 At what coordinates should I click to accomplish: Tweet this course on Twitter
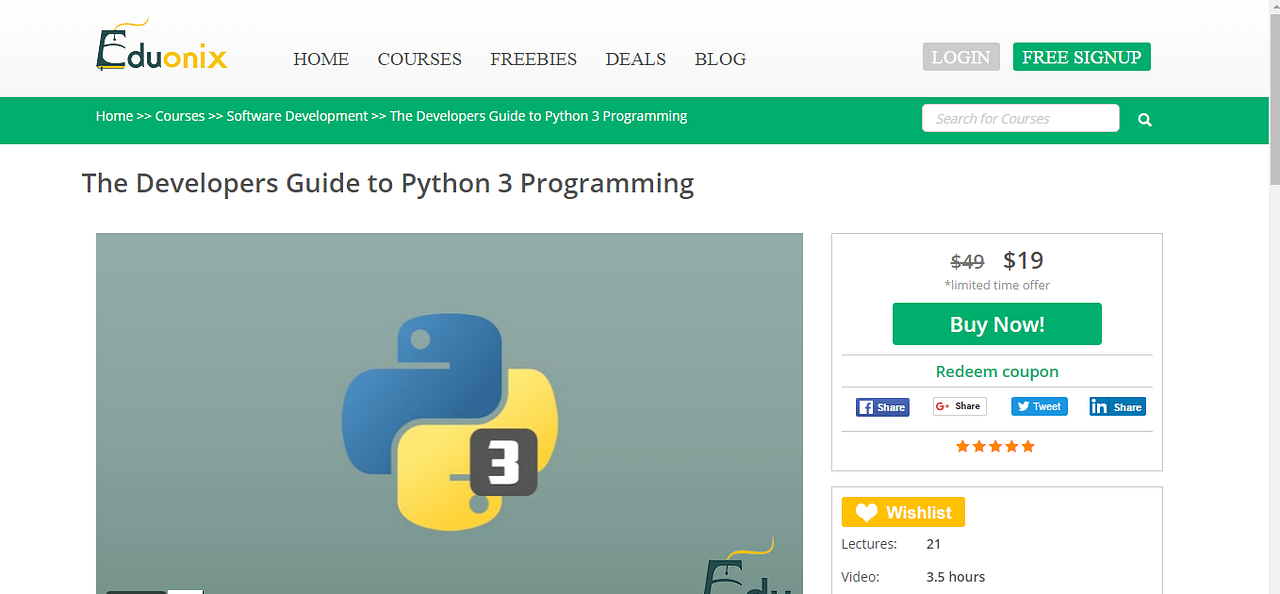1039,406
